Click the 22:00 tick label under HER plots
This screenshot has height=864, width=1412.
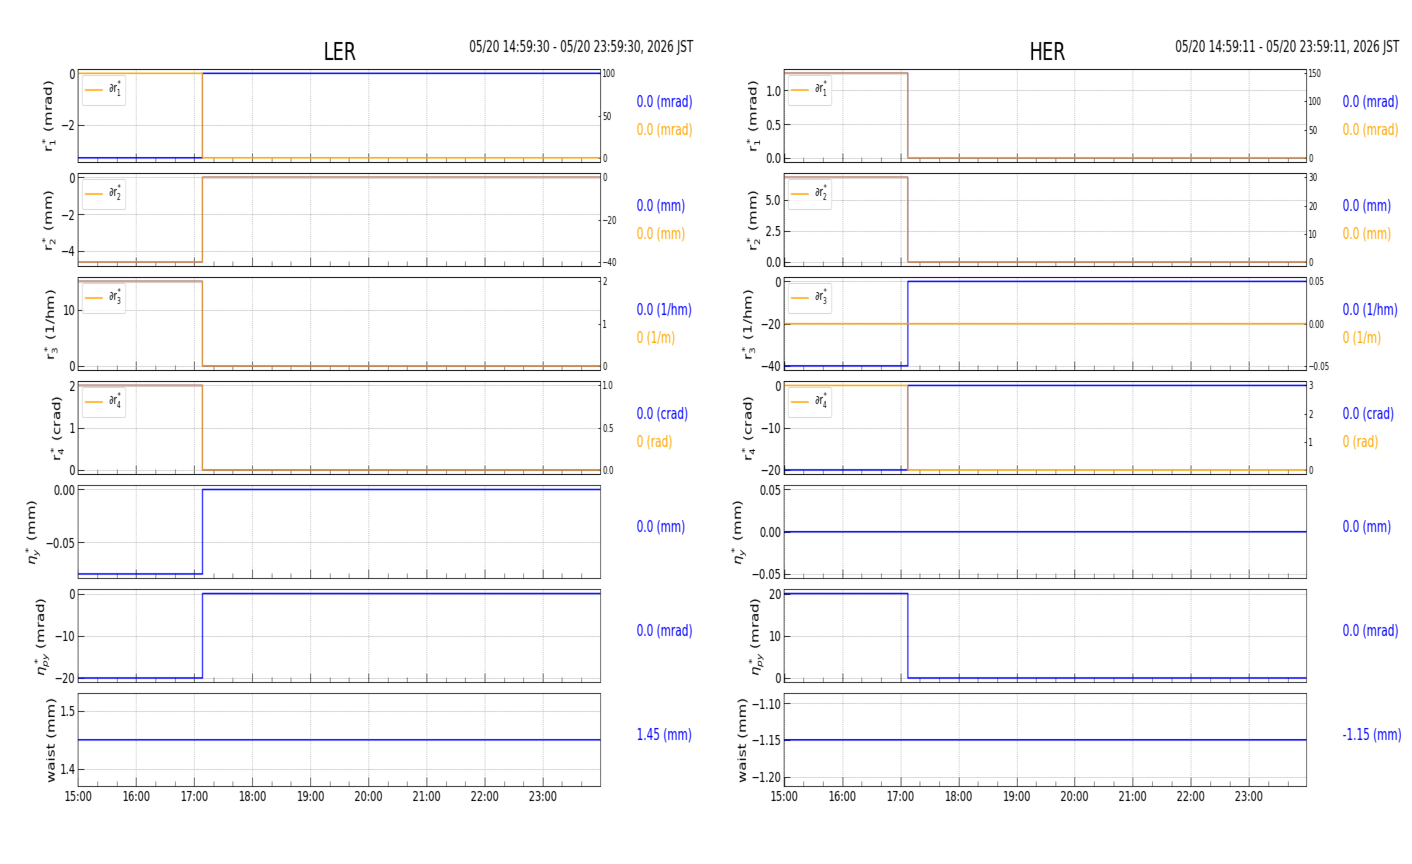1190,797
